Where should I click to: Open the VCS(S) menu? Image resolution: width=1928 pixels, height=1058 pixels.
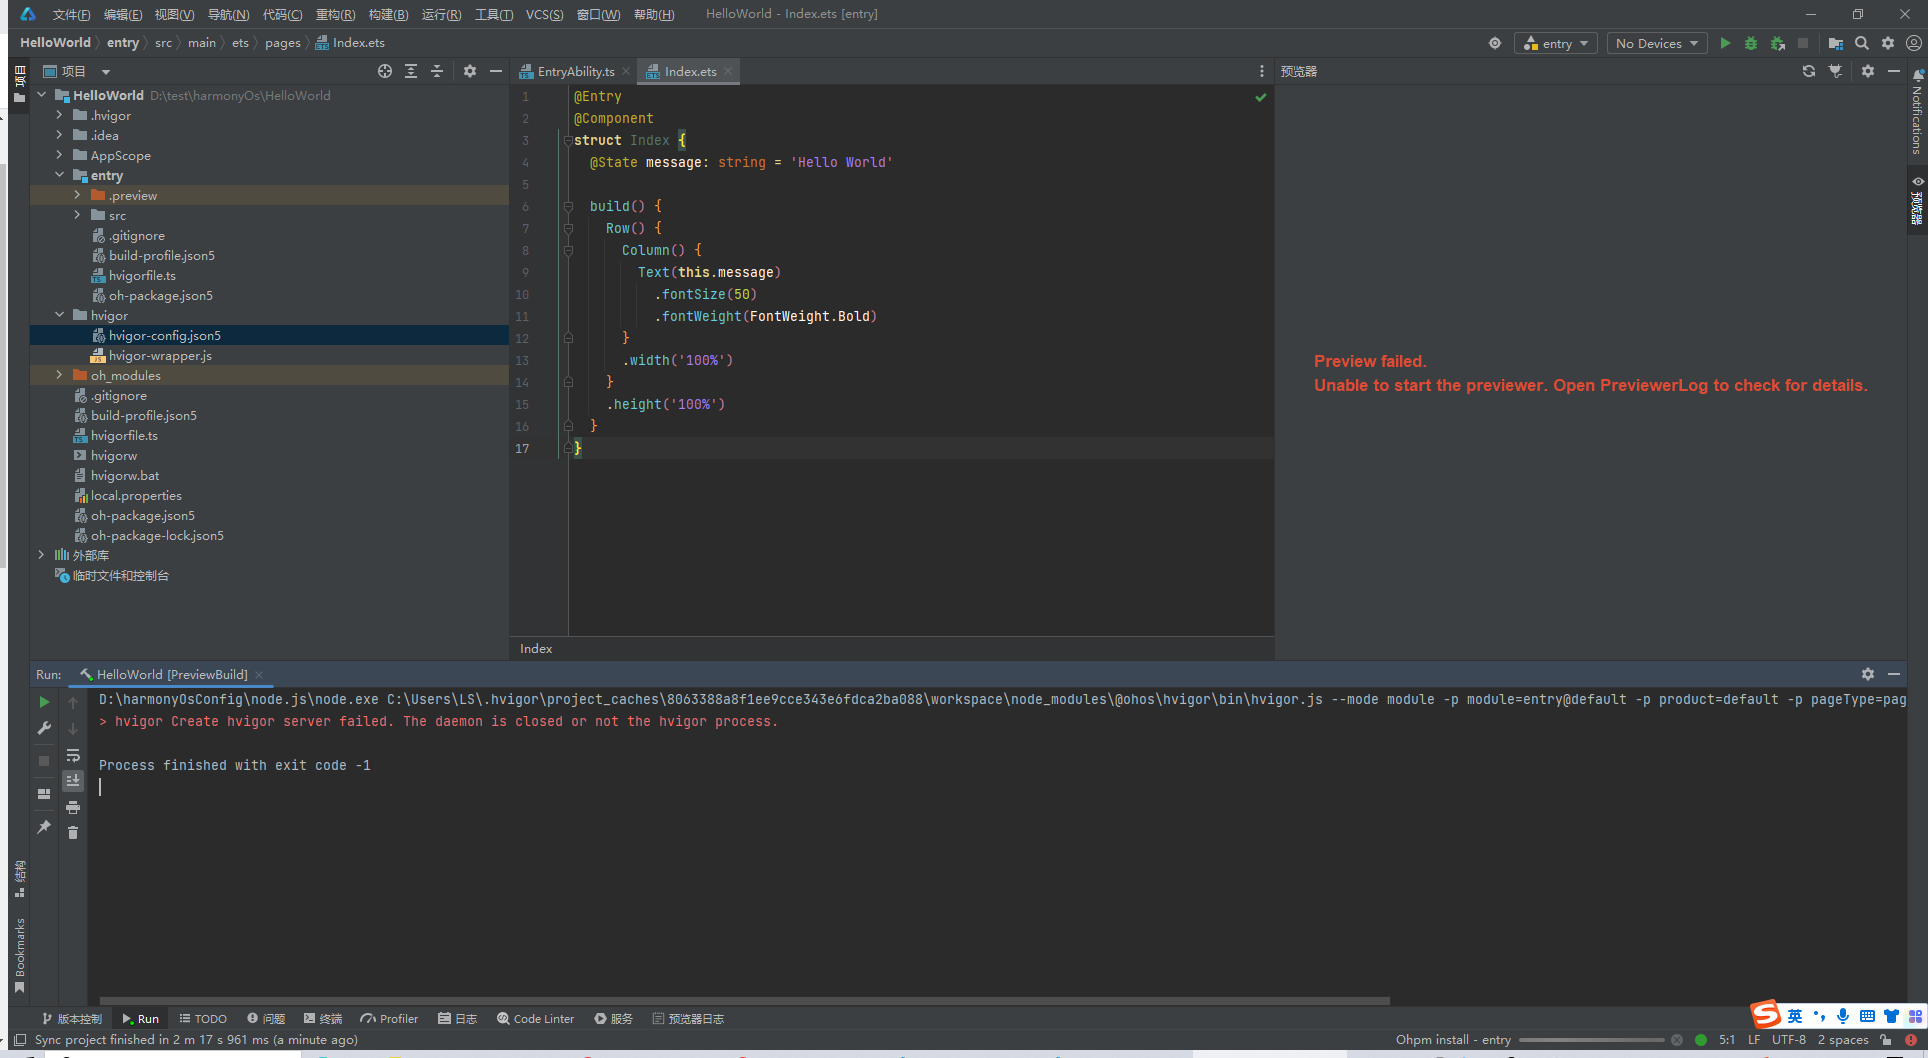[545, 14]
